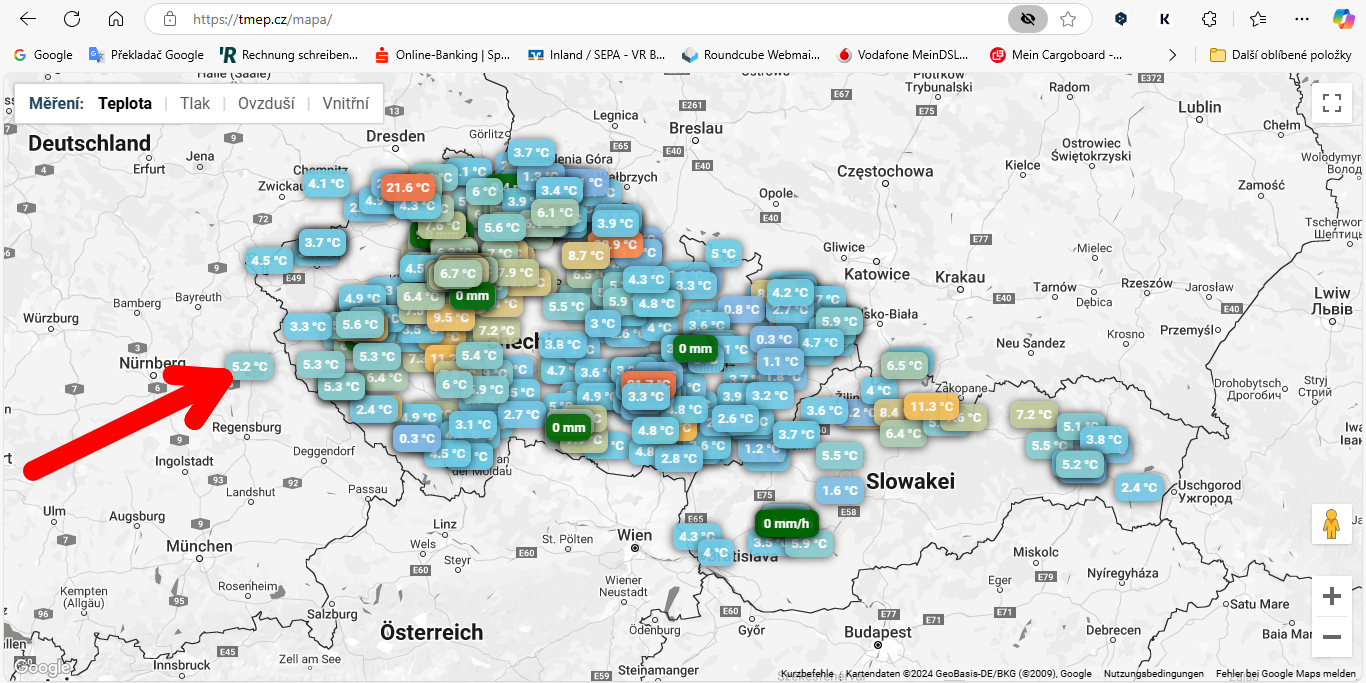Open the Další oblíbené položky folder

point(1281,55)
